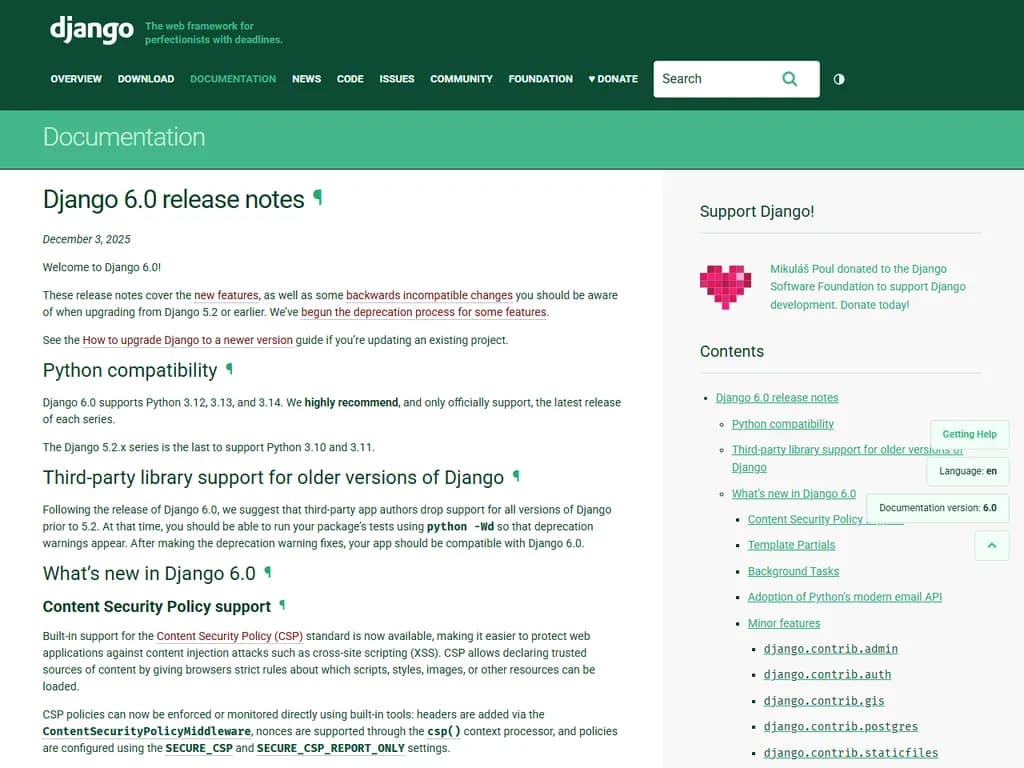Click the Django logo in the header

[x=91, y=30]
